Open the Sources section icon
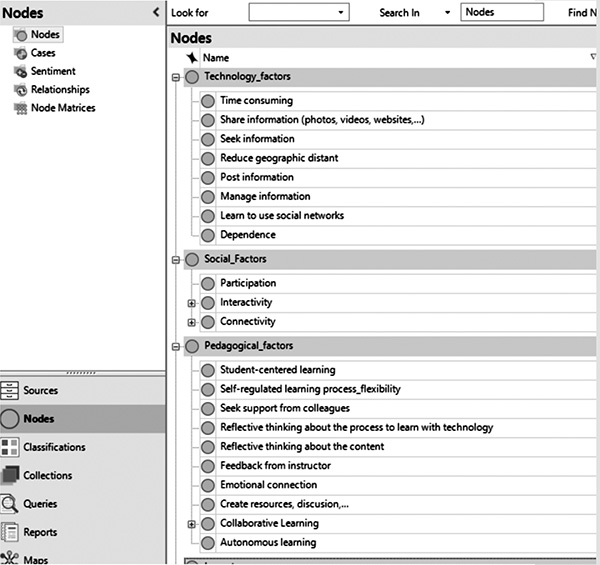 coord(10,391)
